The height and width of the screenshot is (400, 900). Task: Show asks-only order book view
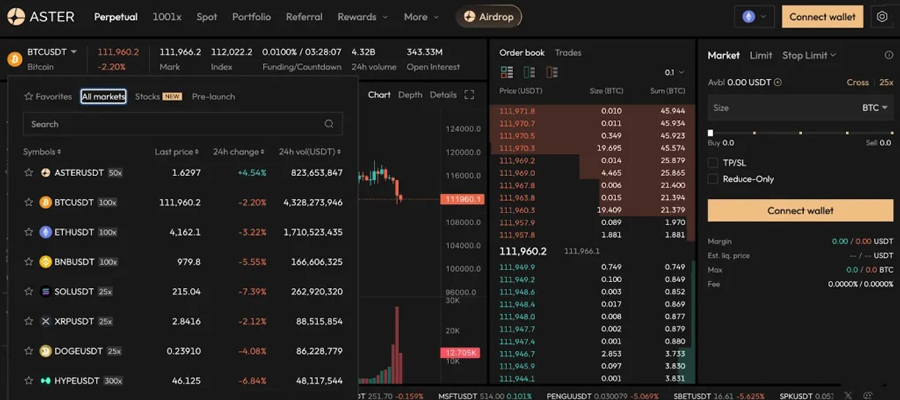[552, 72]
